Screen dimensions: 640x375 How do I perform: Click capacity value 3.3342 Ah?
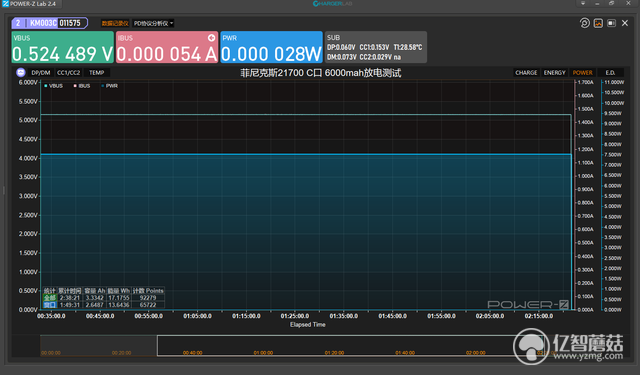click(x=94, y=298)
